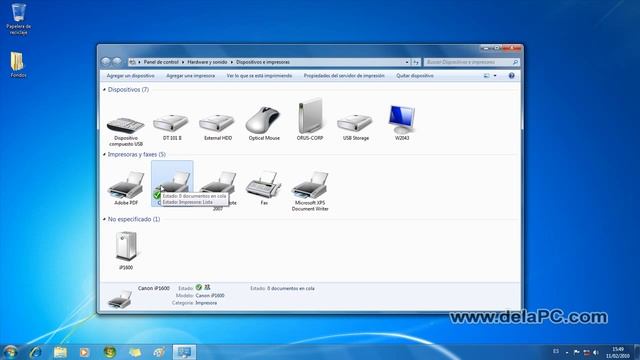The width and height of the screenshot is (640, 360).
Task: Go back with the navigation back arrow
Action: [106, 62]
